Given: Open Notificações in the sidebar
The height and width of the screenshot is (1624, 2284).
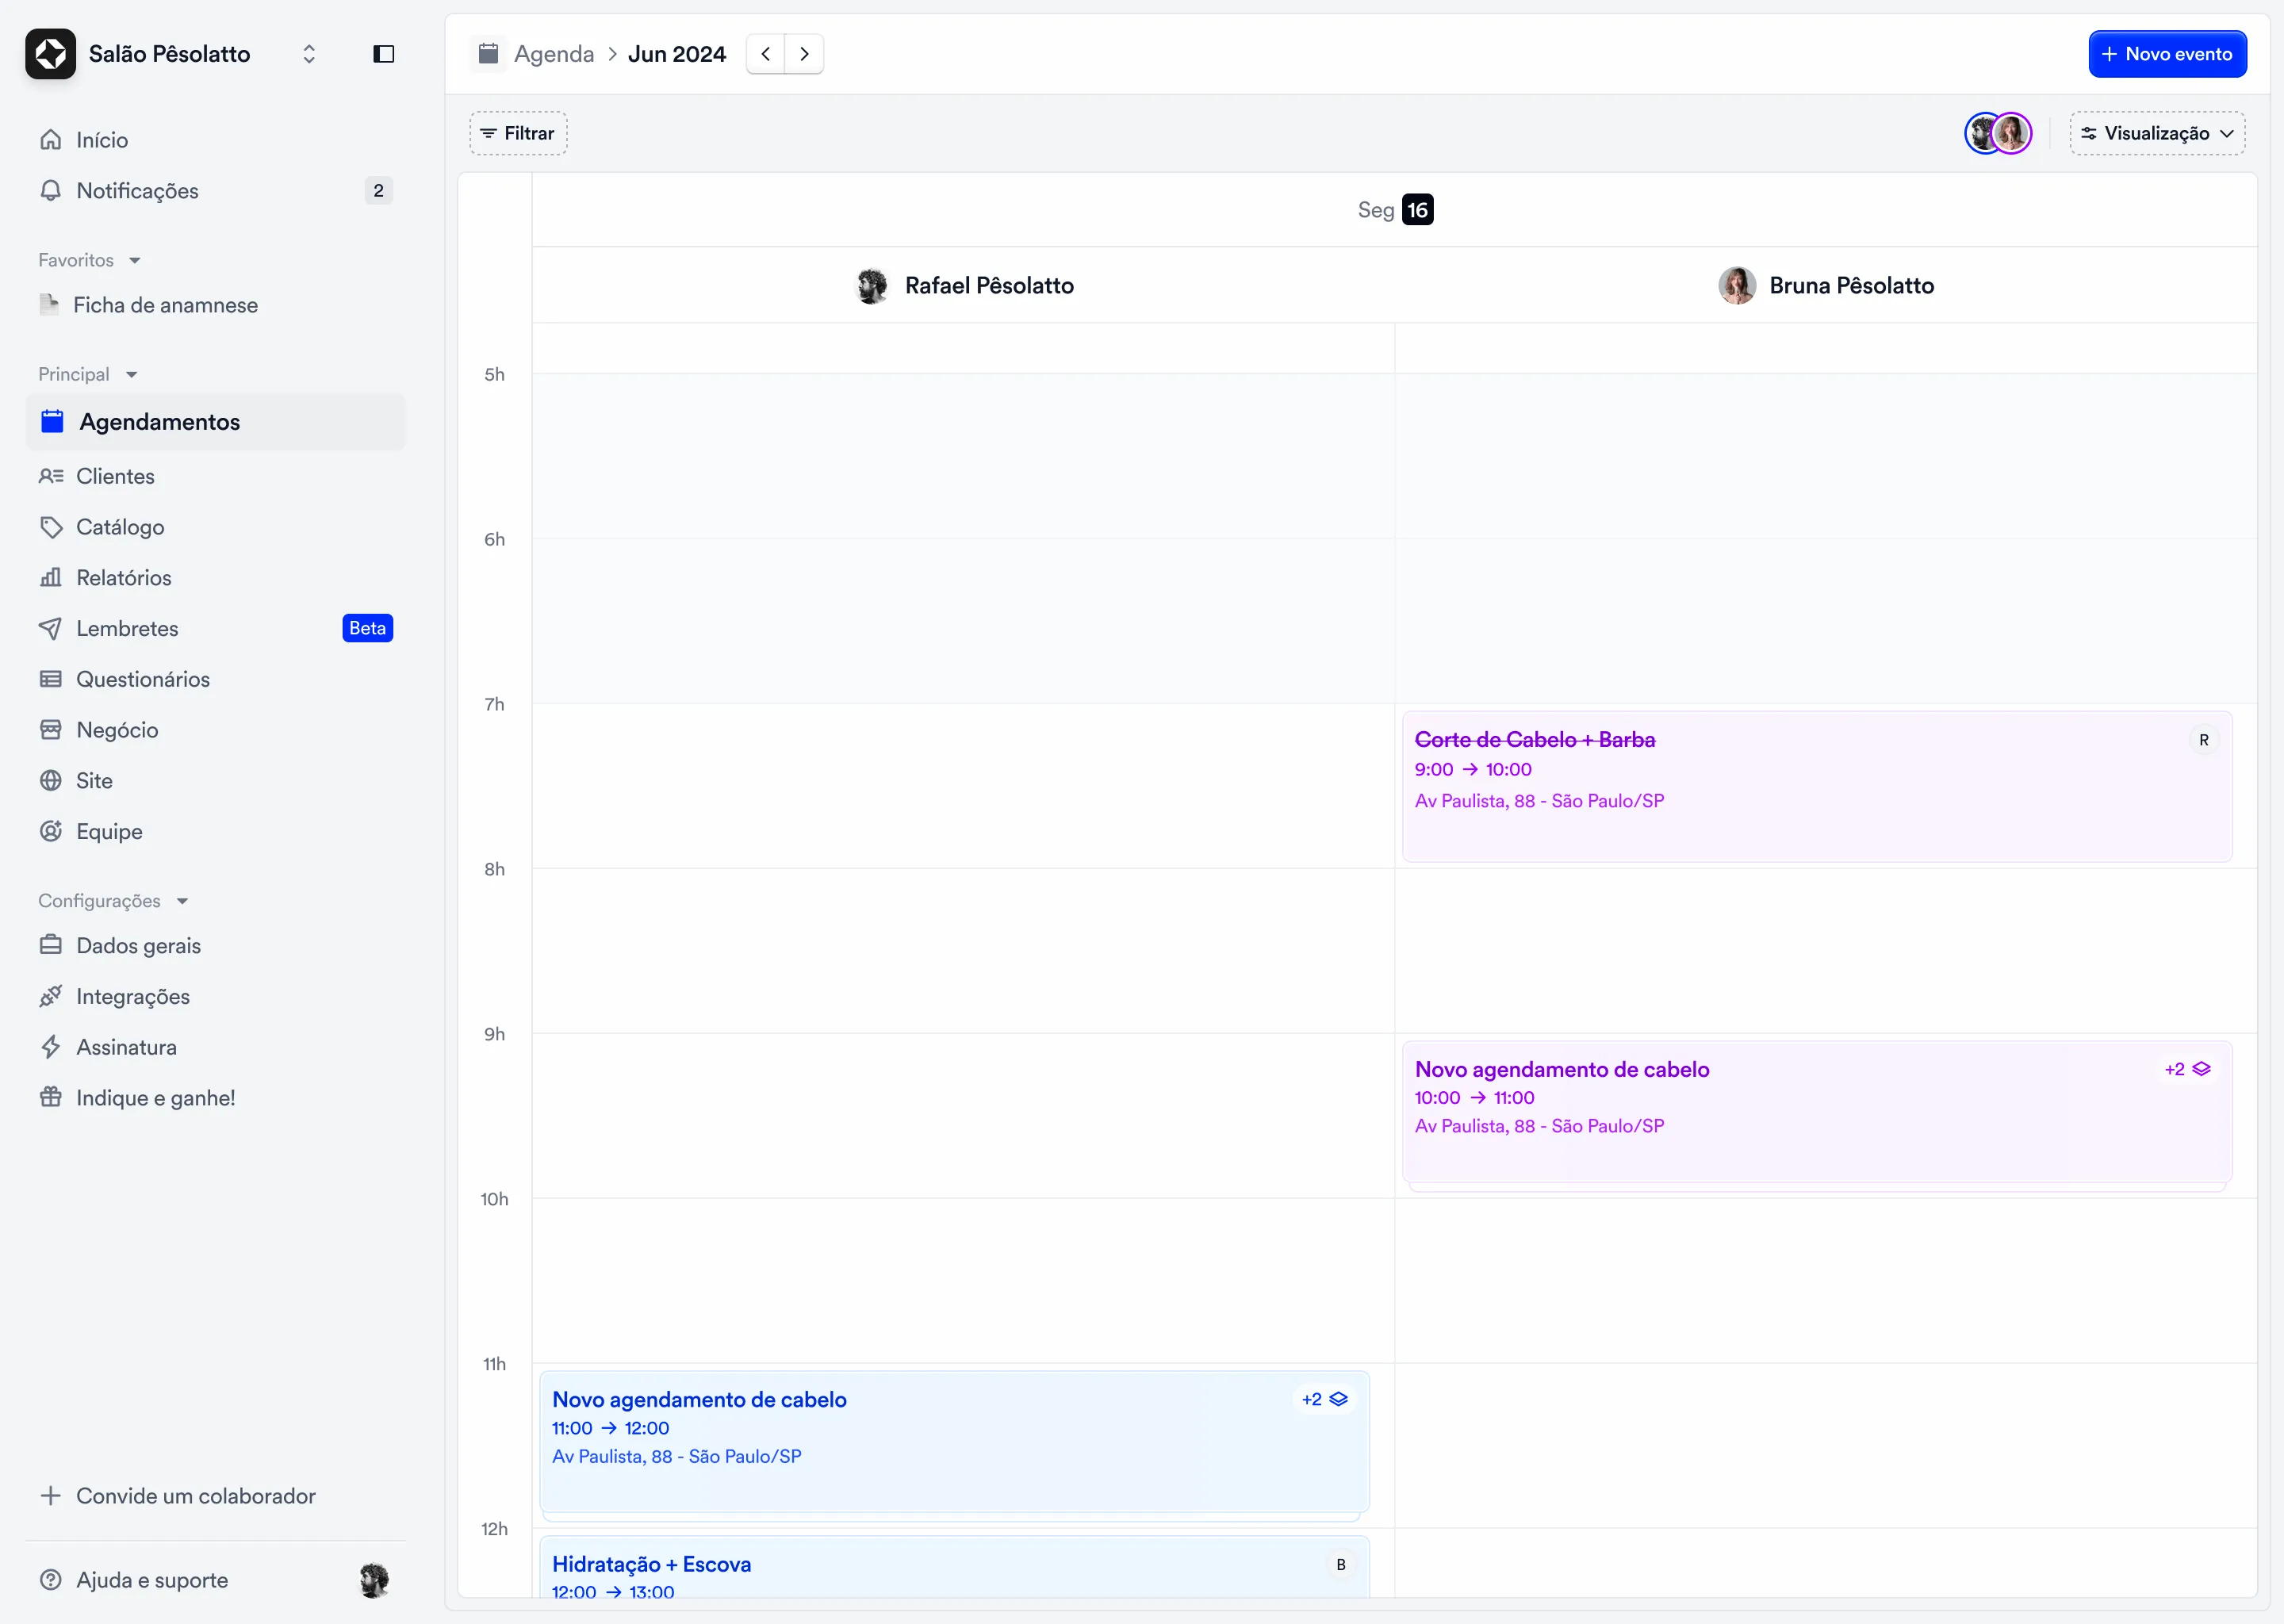Looking at the screenshot, I should coord(215,191).
